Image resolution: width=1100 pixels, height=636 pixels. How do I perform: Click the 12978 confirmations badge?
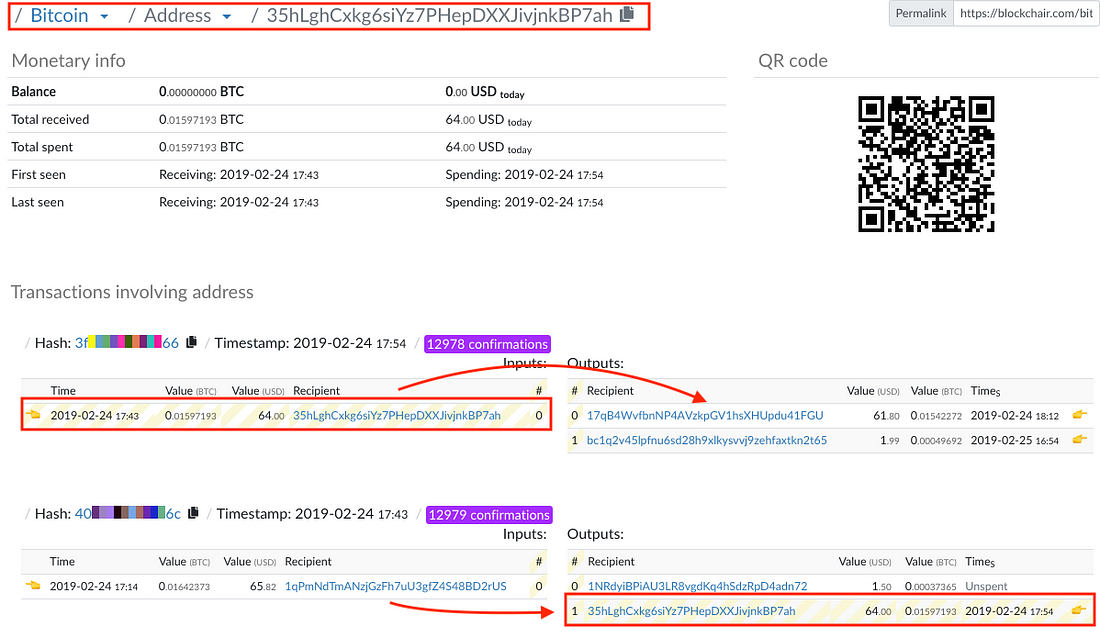488,344
